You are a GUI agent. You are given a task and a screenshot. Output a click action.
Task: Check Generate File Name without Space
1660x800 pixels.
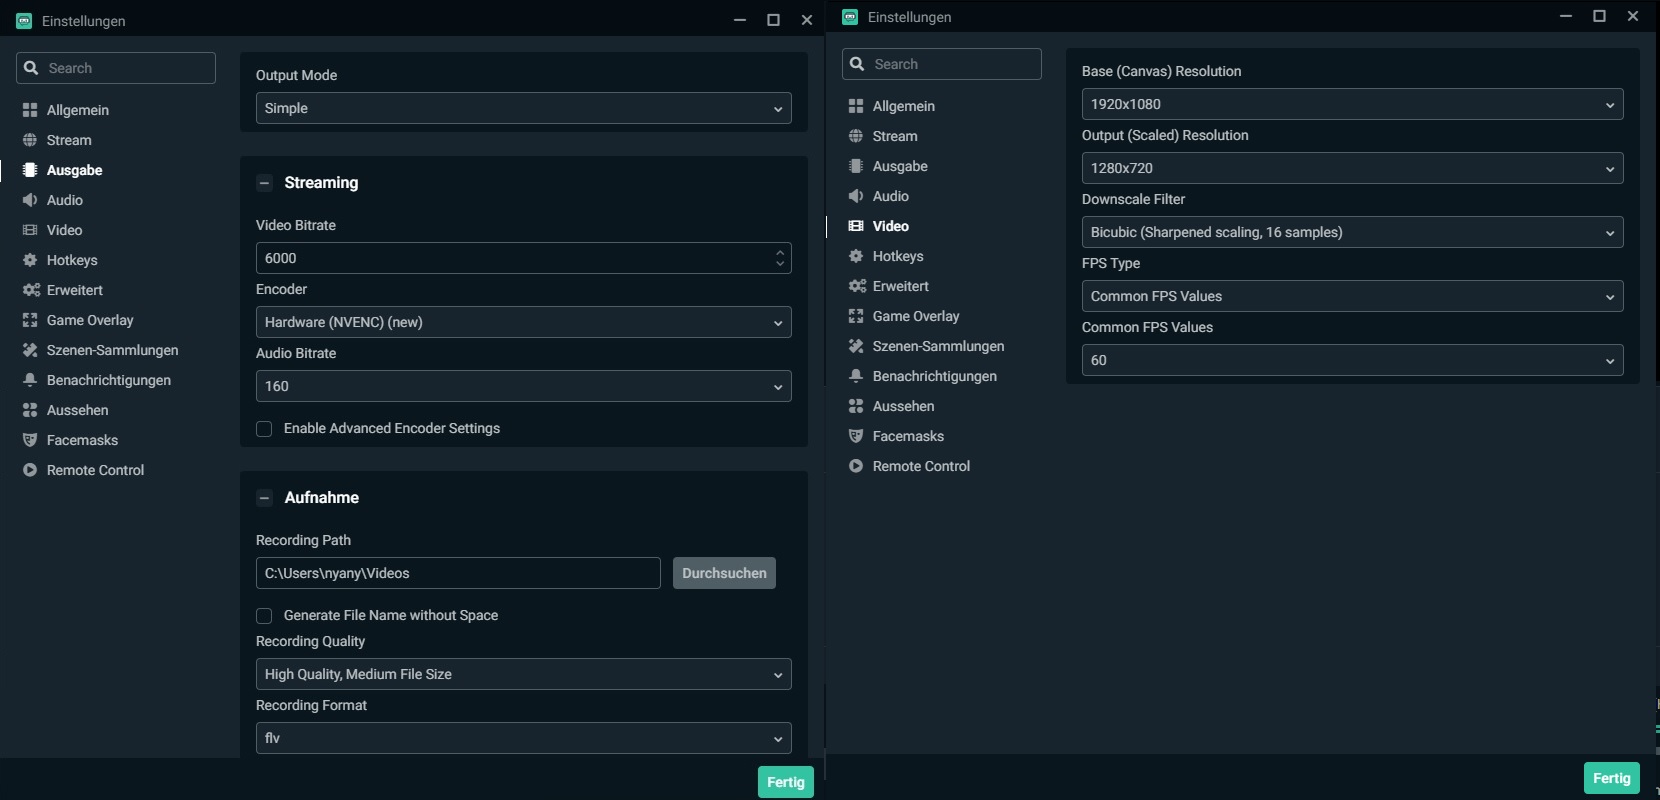pos(264,616)
